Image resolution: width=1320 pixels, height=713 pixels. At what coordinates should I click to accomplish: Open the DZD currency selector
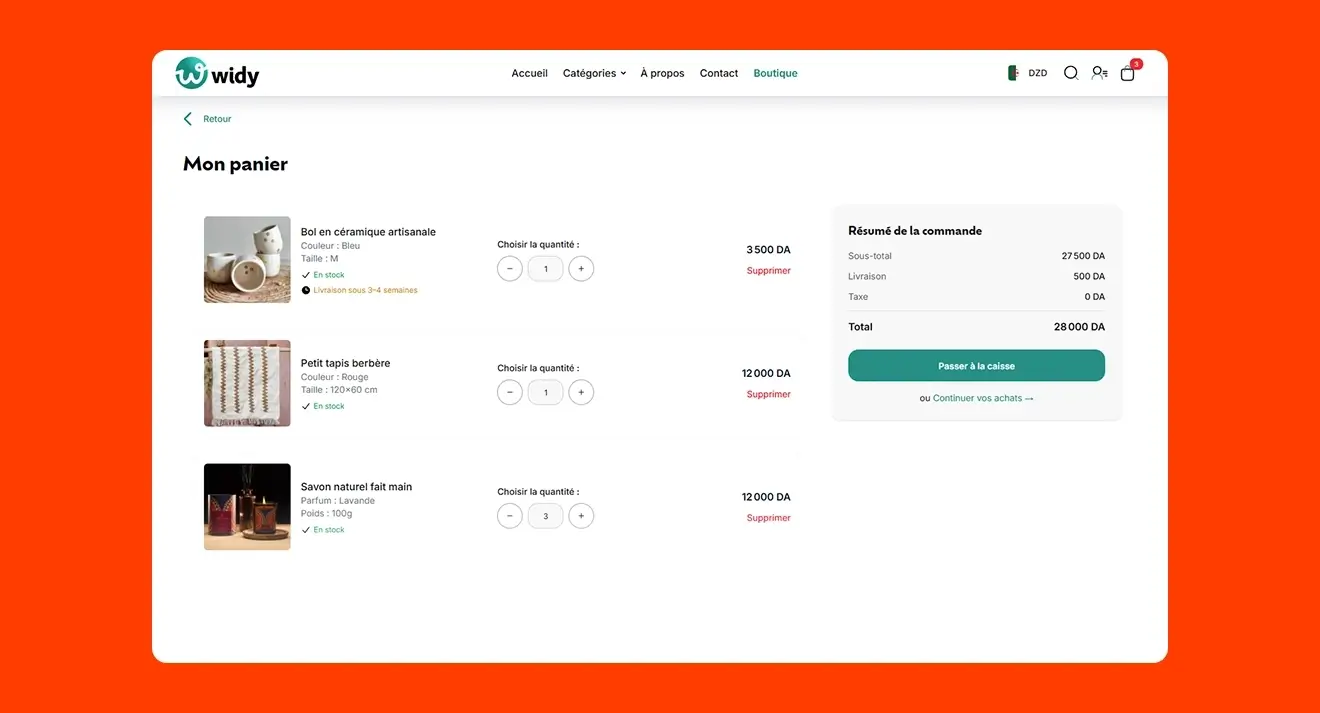(x=1038, y=73)
